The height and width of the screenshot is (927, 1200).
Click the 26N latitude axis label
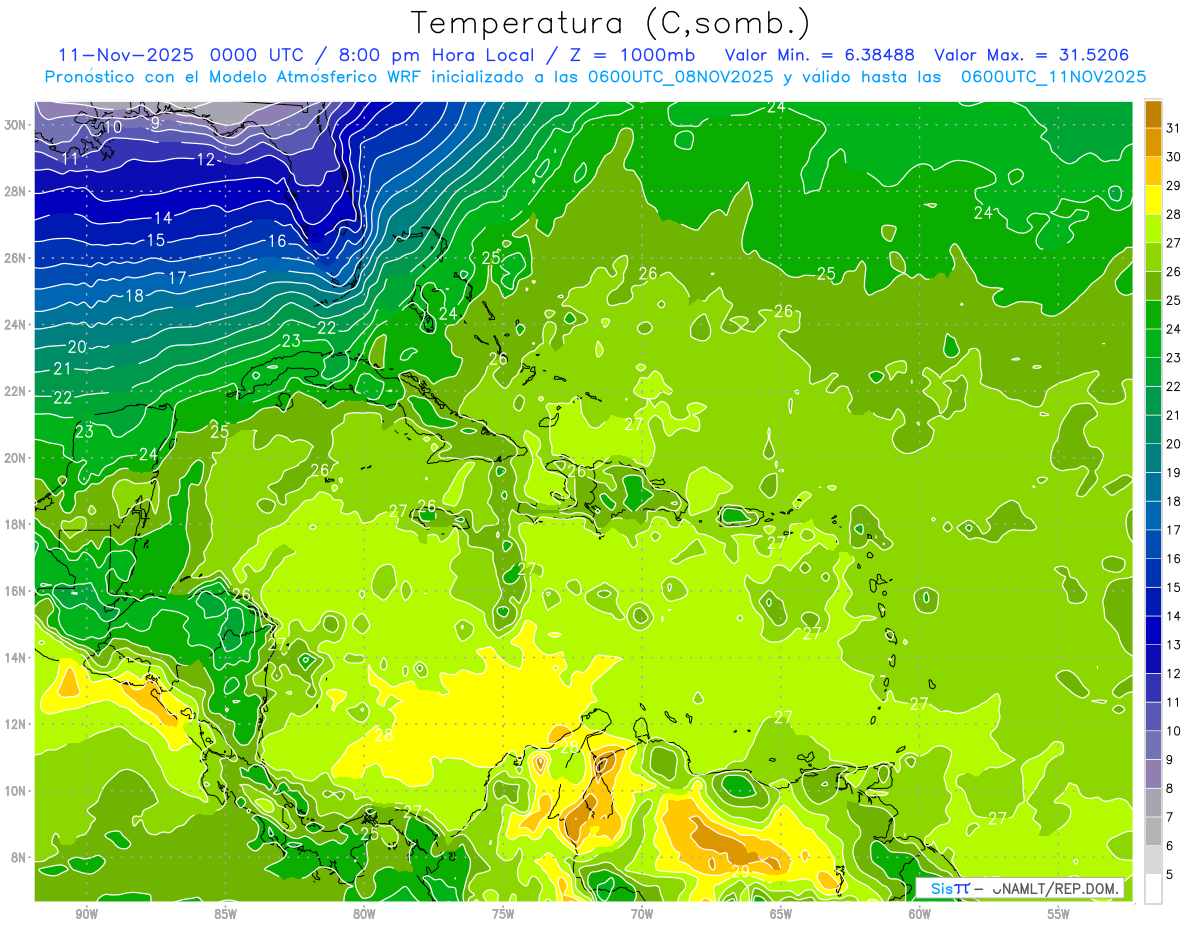click(15, 258)
